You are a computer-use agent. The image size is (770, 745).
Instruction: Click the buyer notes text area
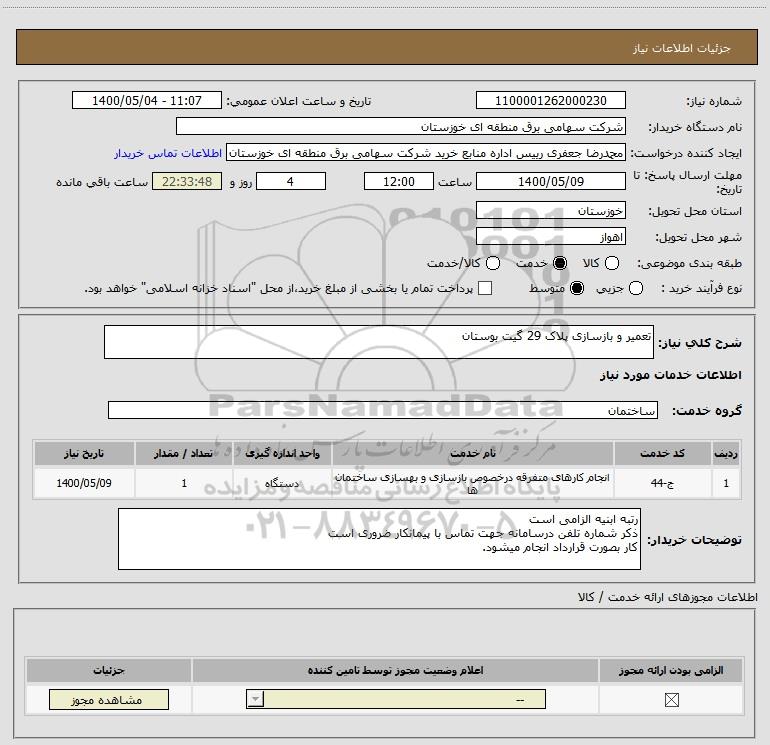pyautogui.click(x=379, y=539)
